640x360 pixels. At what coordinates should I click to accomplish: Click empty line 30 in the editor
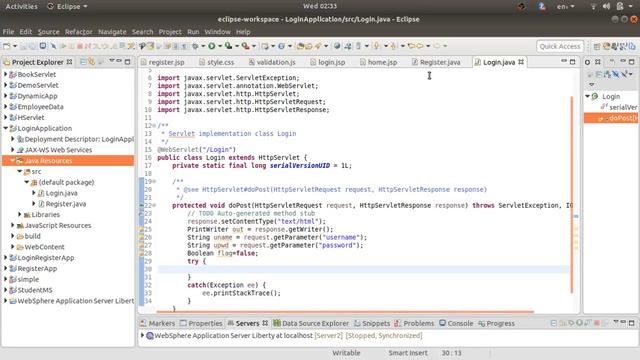click(363, 269)
